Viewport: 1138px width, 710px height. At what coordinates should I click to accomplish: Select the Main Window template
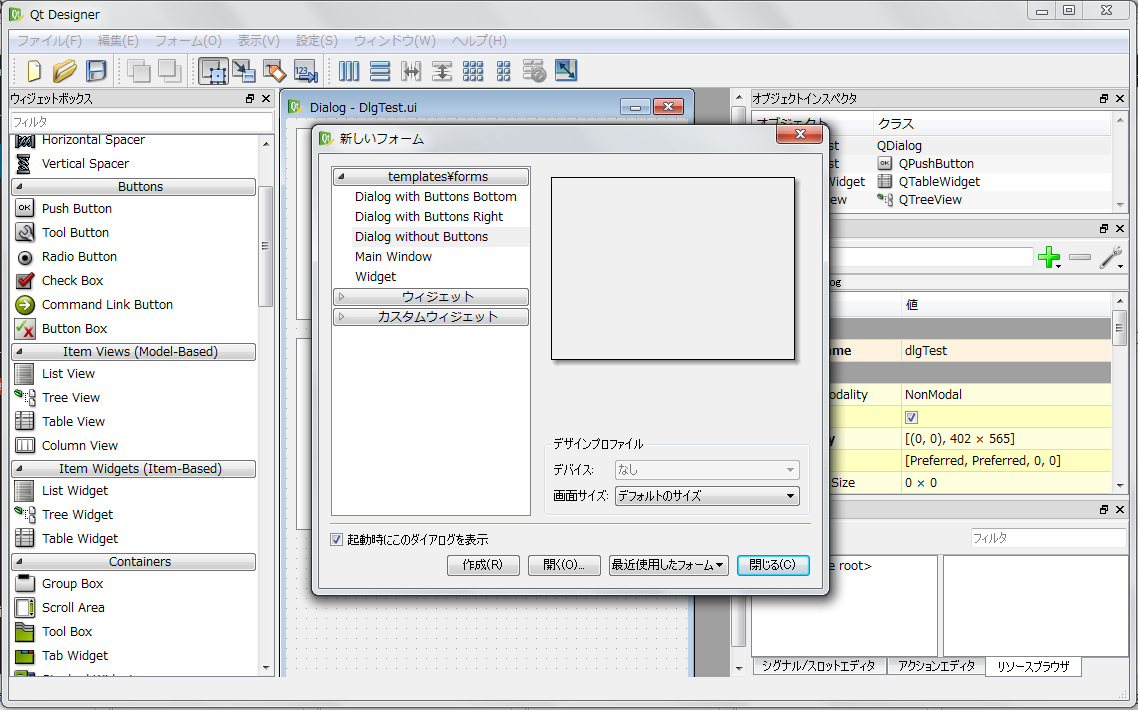(x=393, y=257)
